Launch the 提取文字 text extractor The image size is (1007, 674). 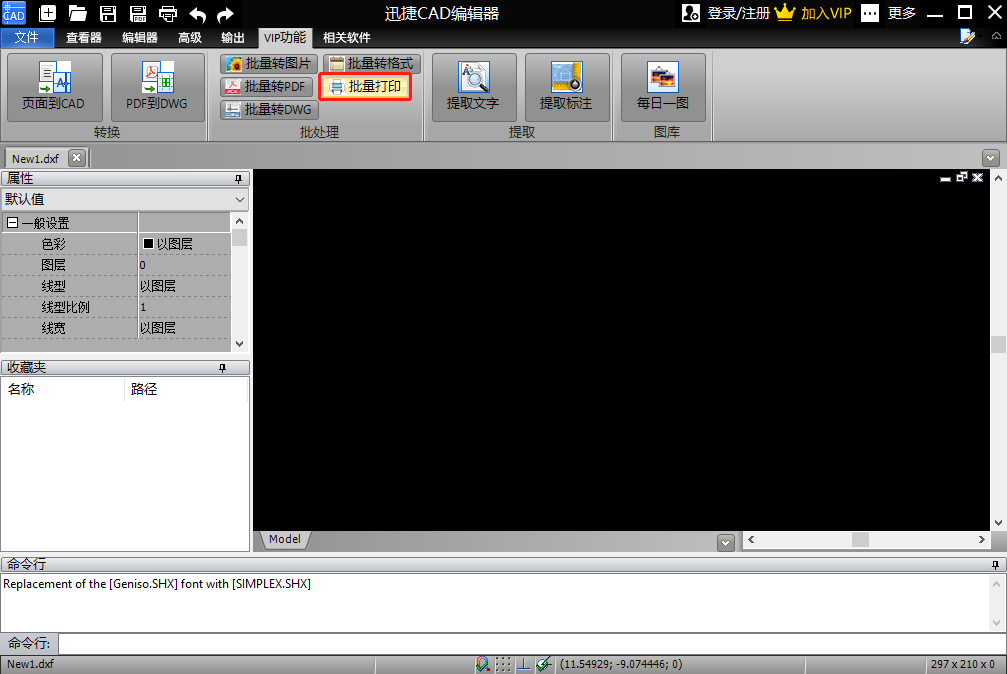473,87
